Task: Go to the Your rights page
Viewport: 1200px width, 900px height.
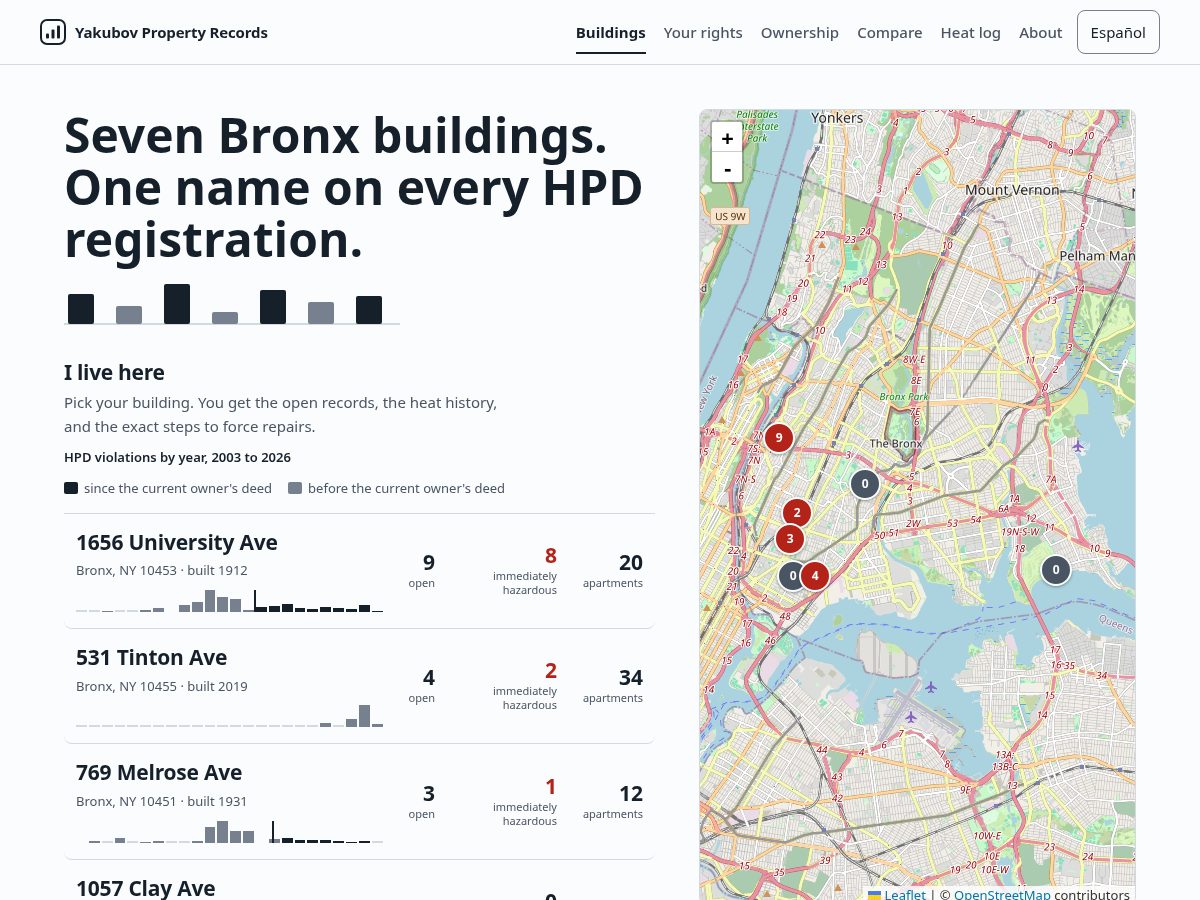Action: (703, 32)
